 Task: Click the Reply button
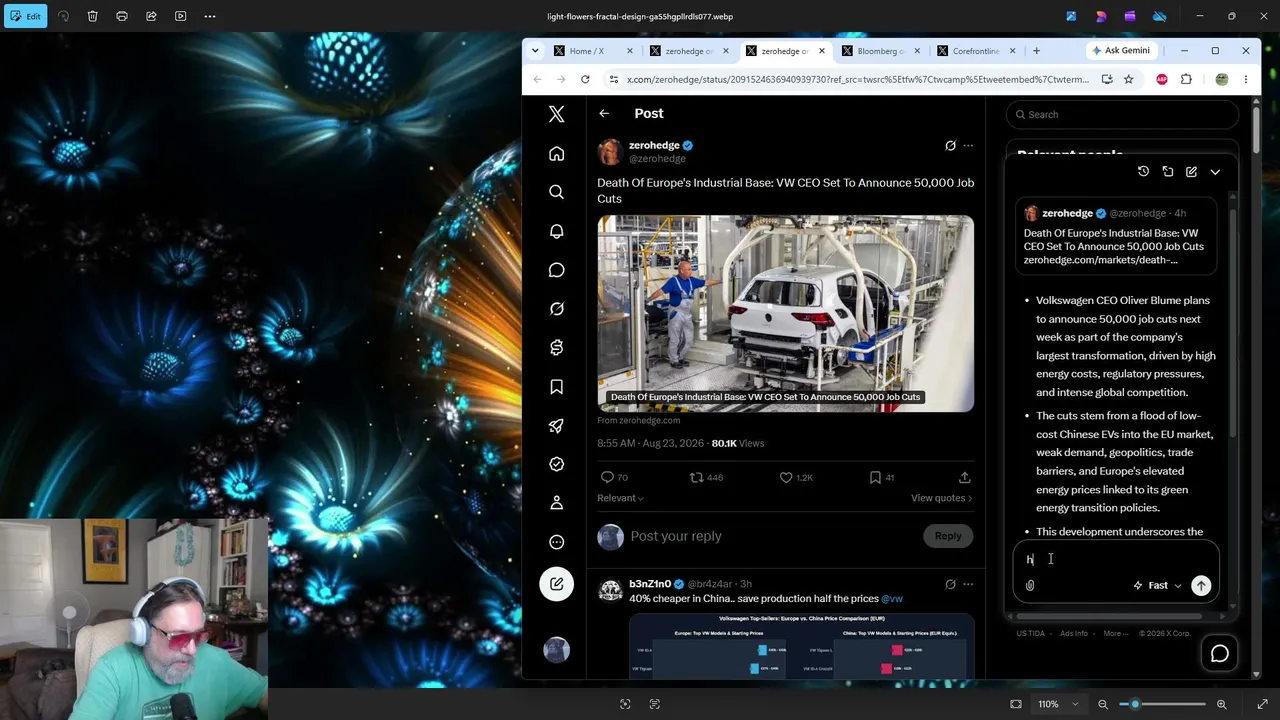948,536
